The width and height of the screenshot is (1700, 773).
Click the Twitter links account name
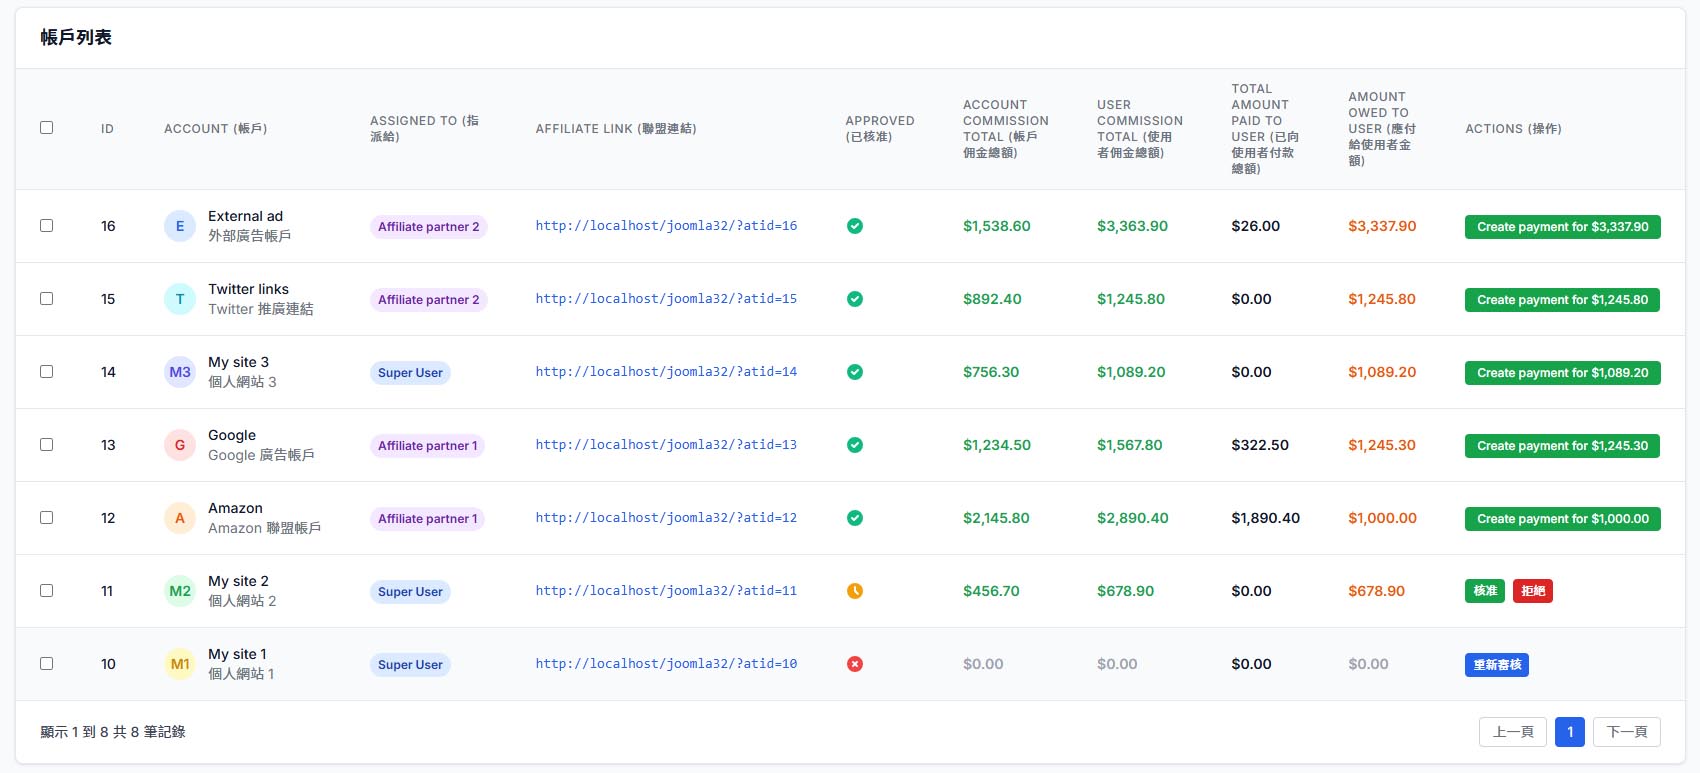248,289
